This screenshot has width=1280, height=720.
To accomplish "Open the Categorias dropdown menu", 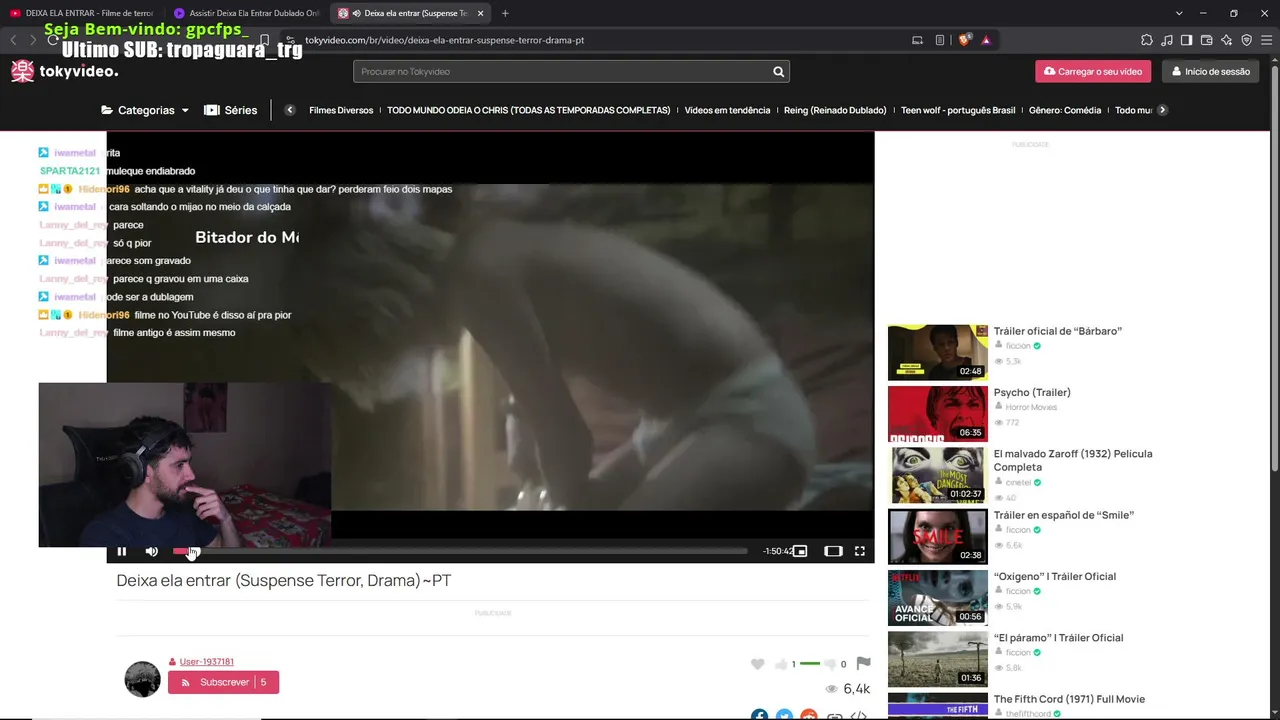I will pyautogui.click(x=145, y=110).
